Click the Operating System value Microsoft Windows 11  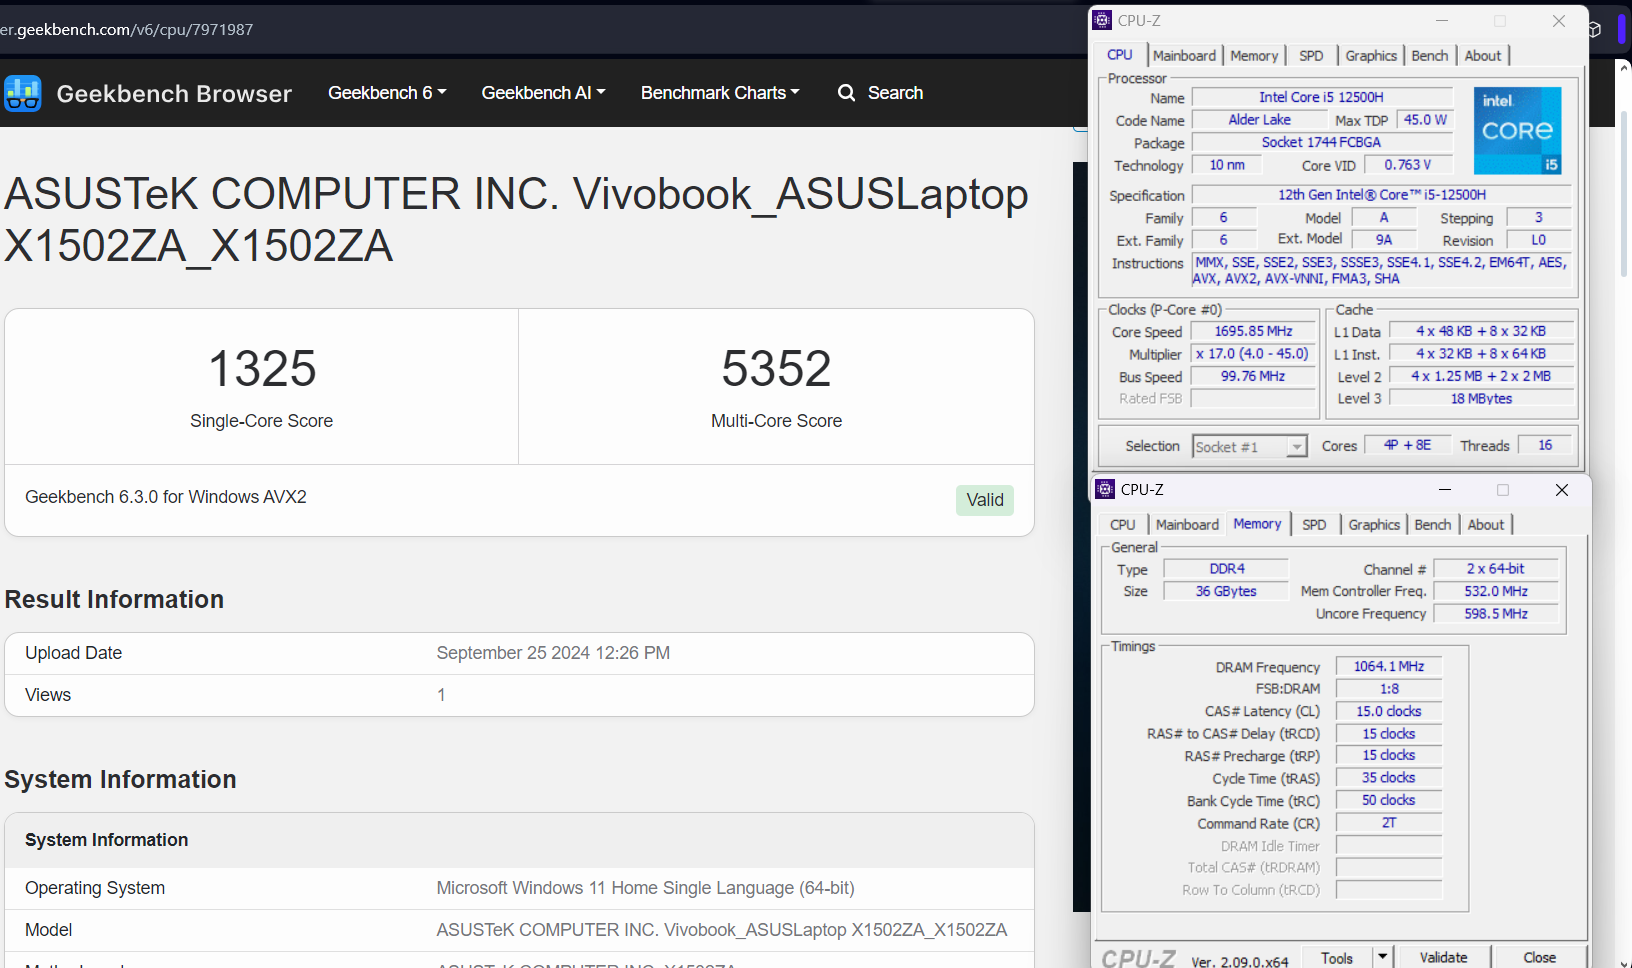pos(645,888)
